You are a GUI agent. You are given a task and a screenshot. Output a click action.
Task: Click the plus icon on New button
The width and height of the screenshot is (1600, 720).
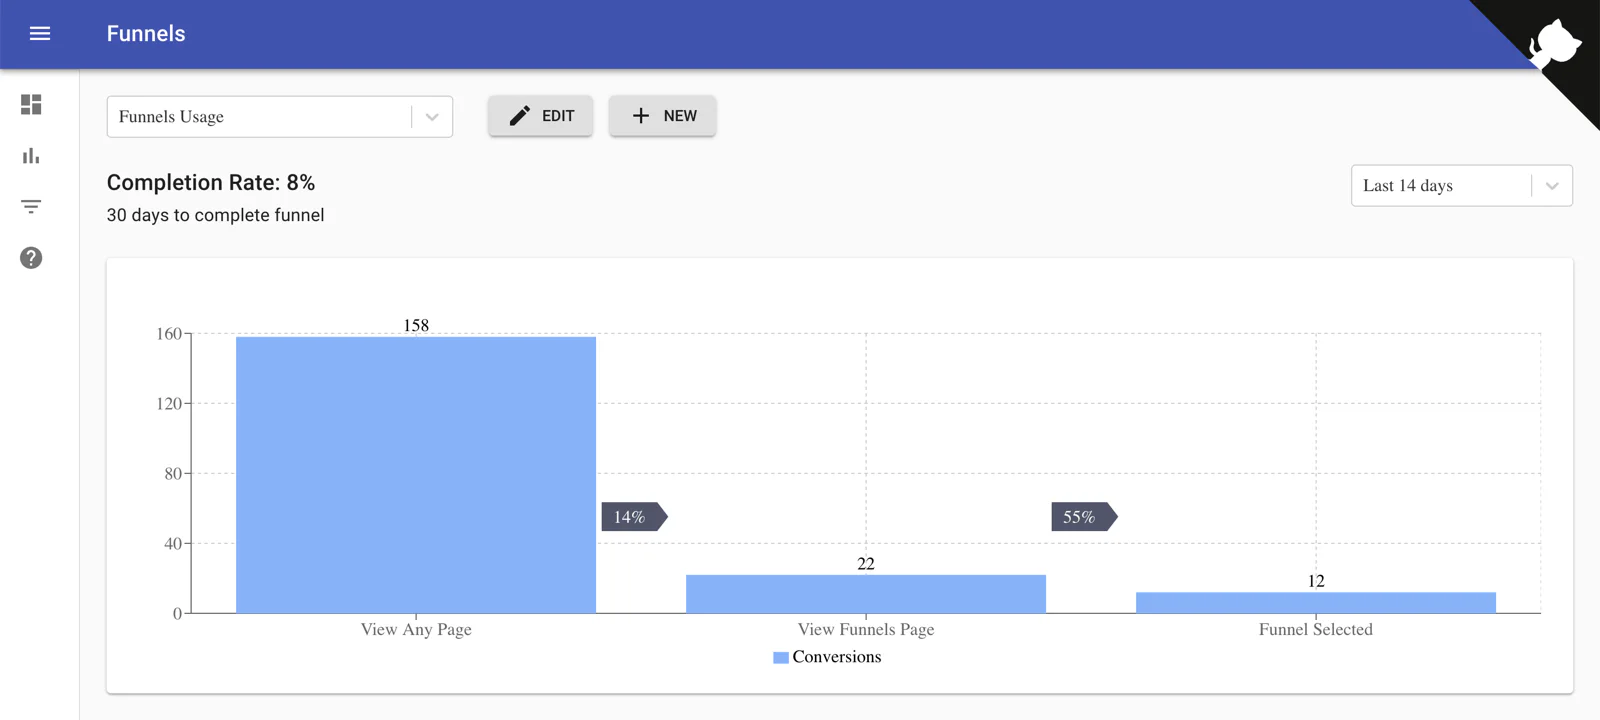(x=641, y=116)
